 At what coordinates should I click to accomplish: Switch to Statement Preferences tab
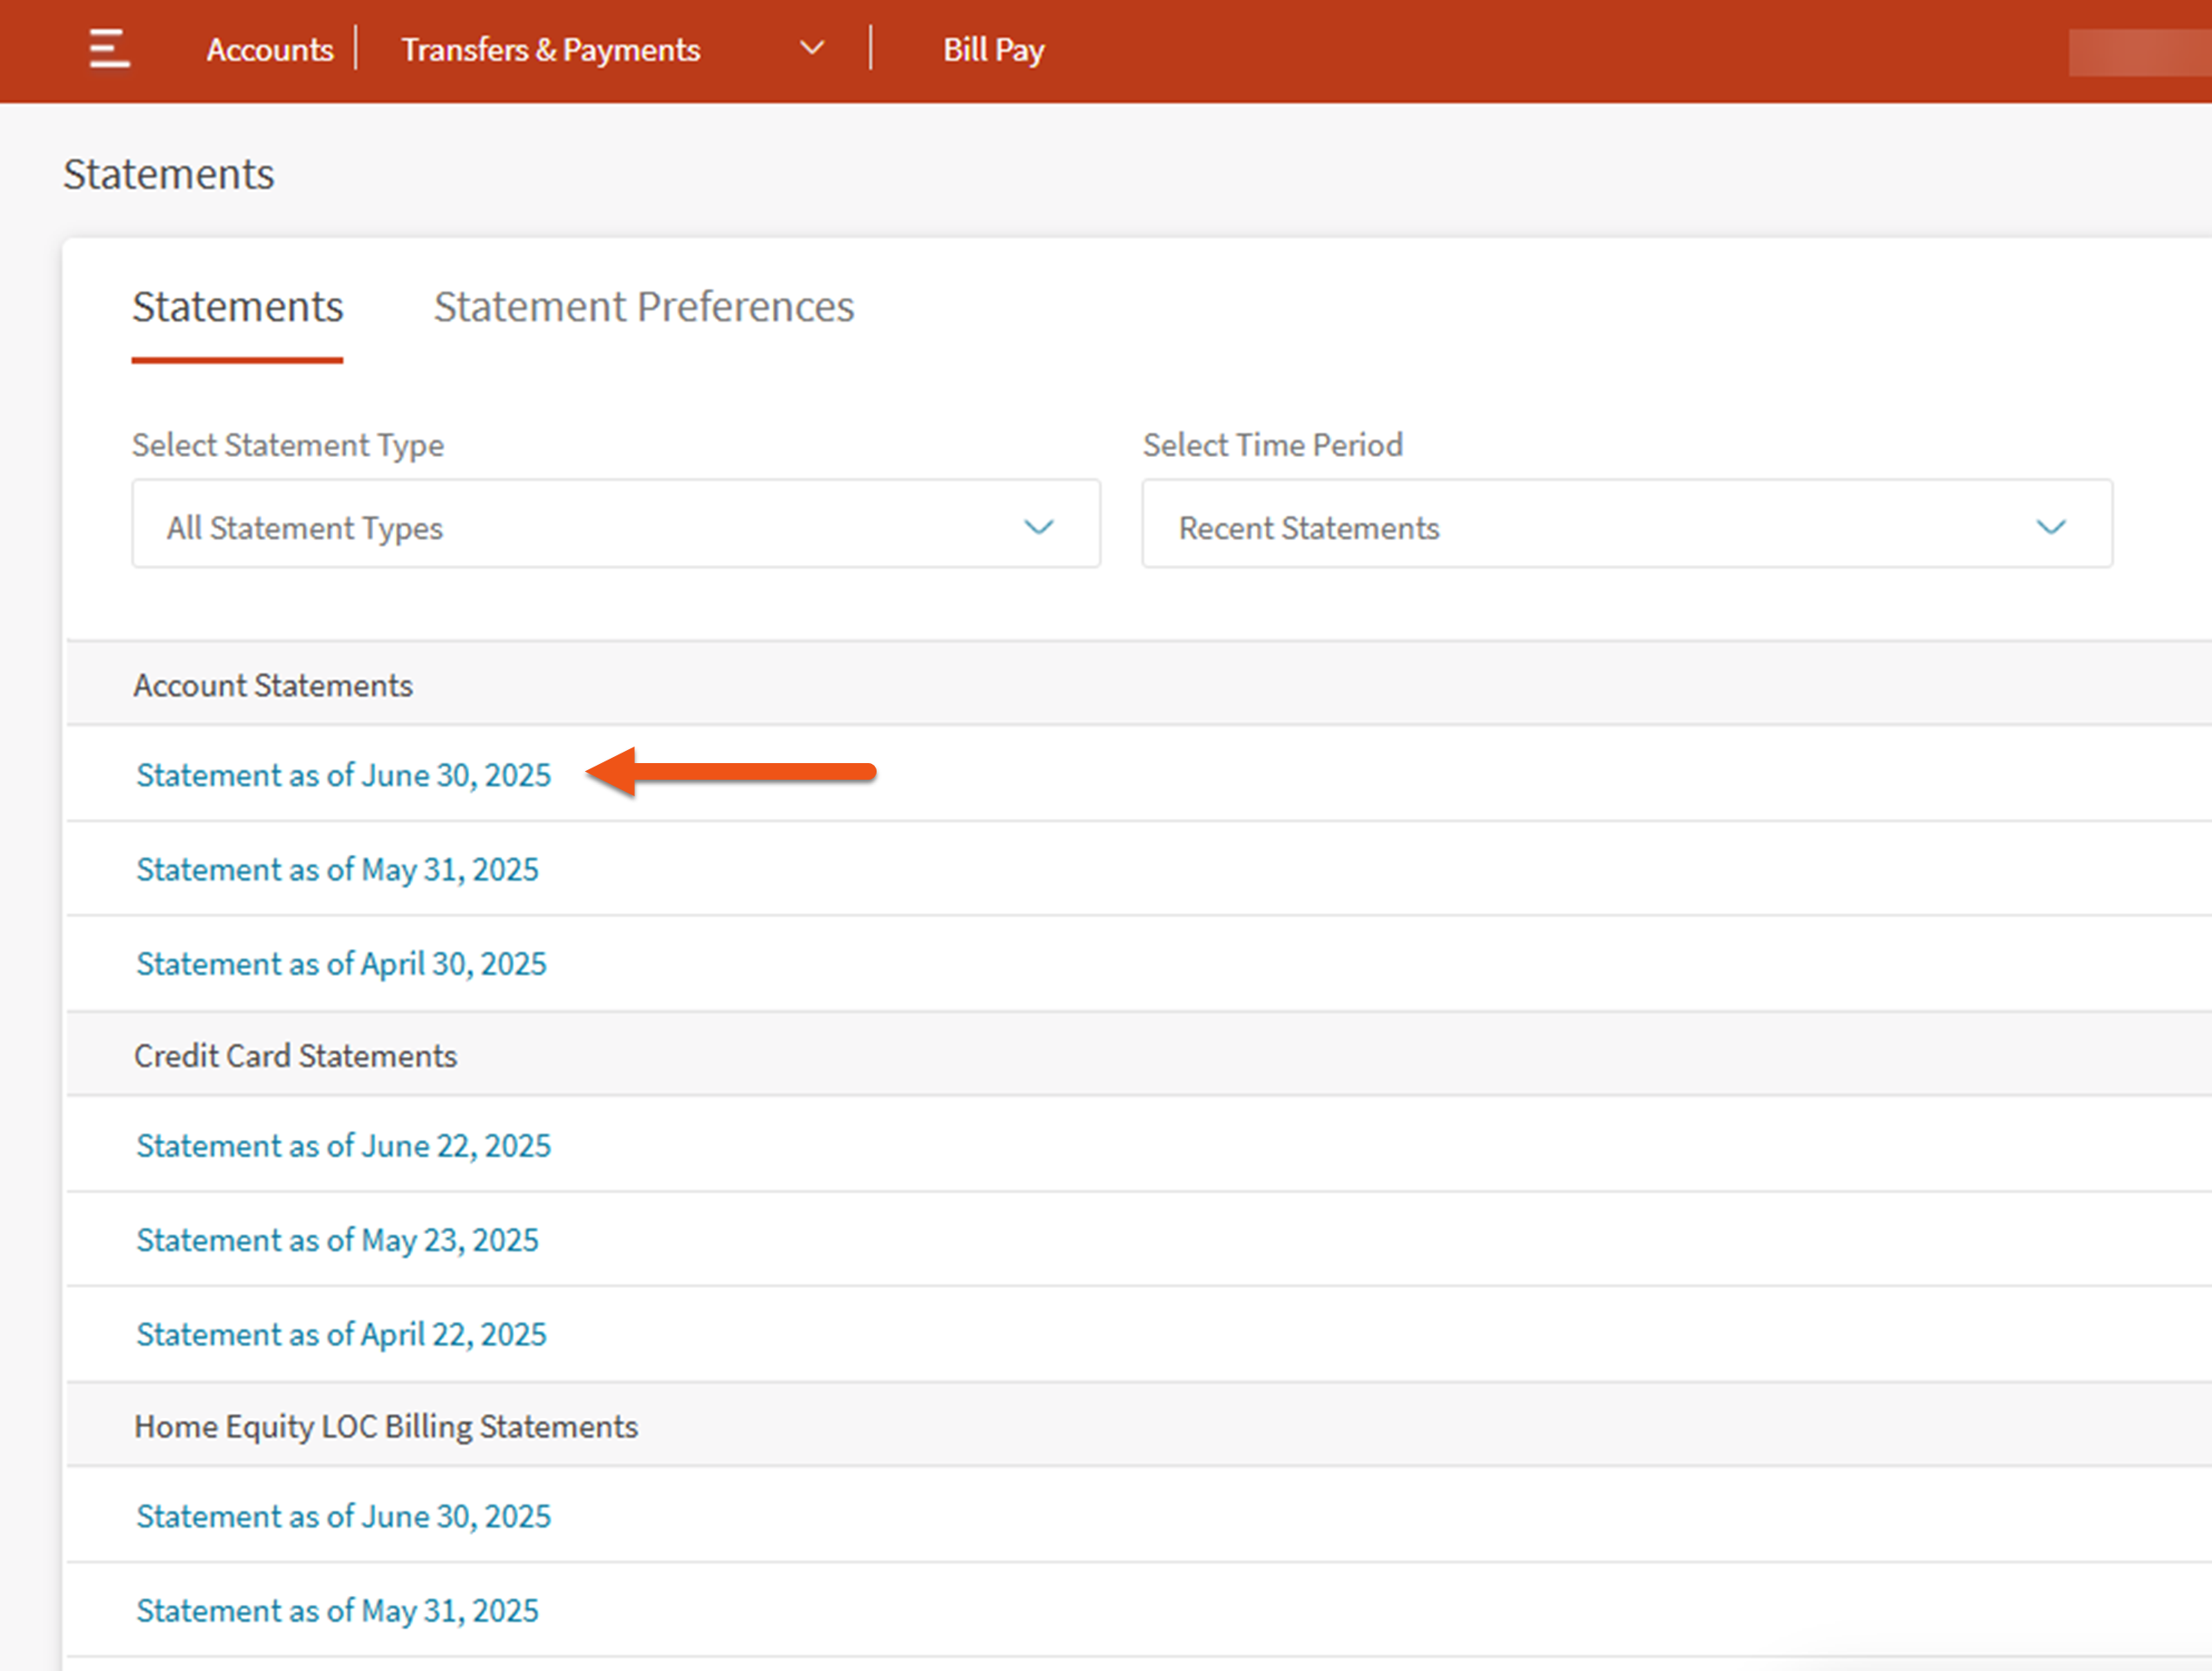point(643,307)
